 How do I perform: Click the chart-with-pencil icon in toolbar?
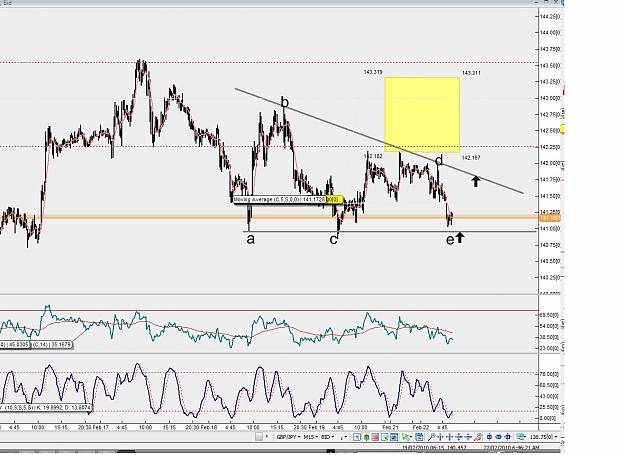coord(385,437)
